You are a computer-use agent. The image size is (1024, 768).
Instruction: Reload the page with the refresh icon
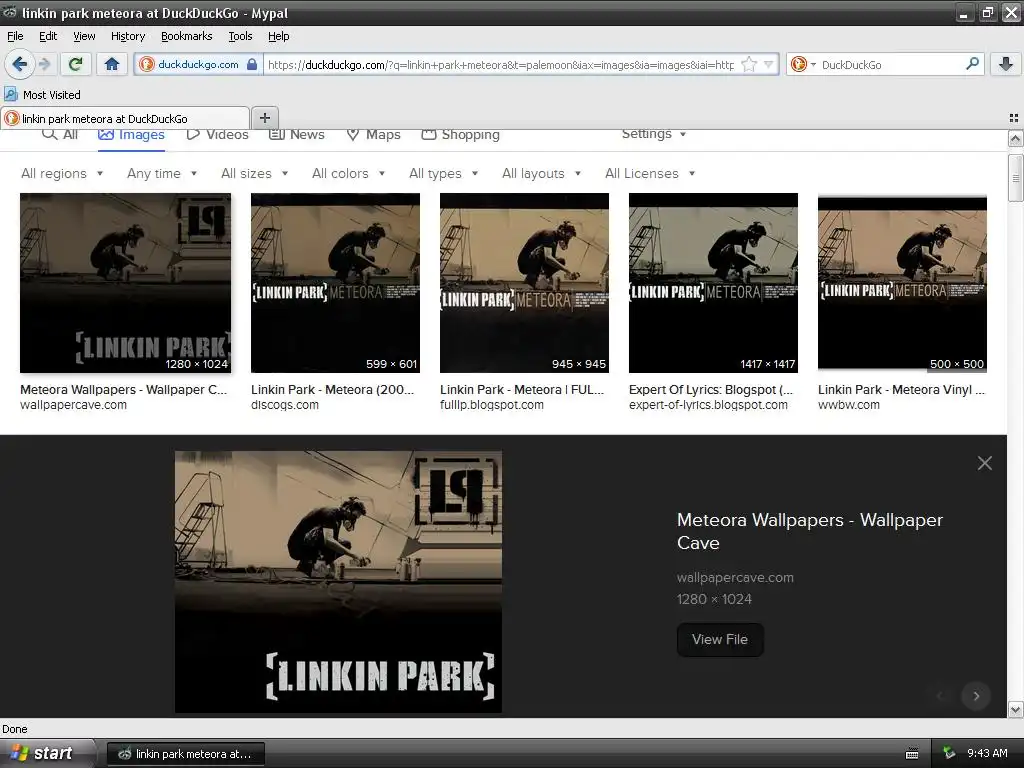[76, 64]
